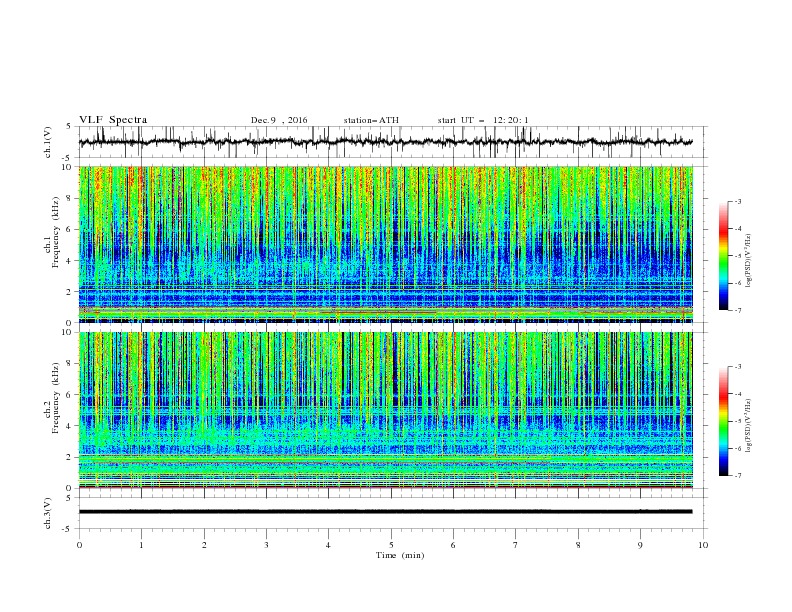This screenshot has width=792, height=612.
Task: Click the time axis tick label '5'
Action: [391, 545]
